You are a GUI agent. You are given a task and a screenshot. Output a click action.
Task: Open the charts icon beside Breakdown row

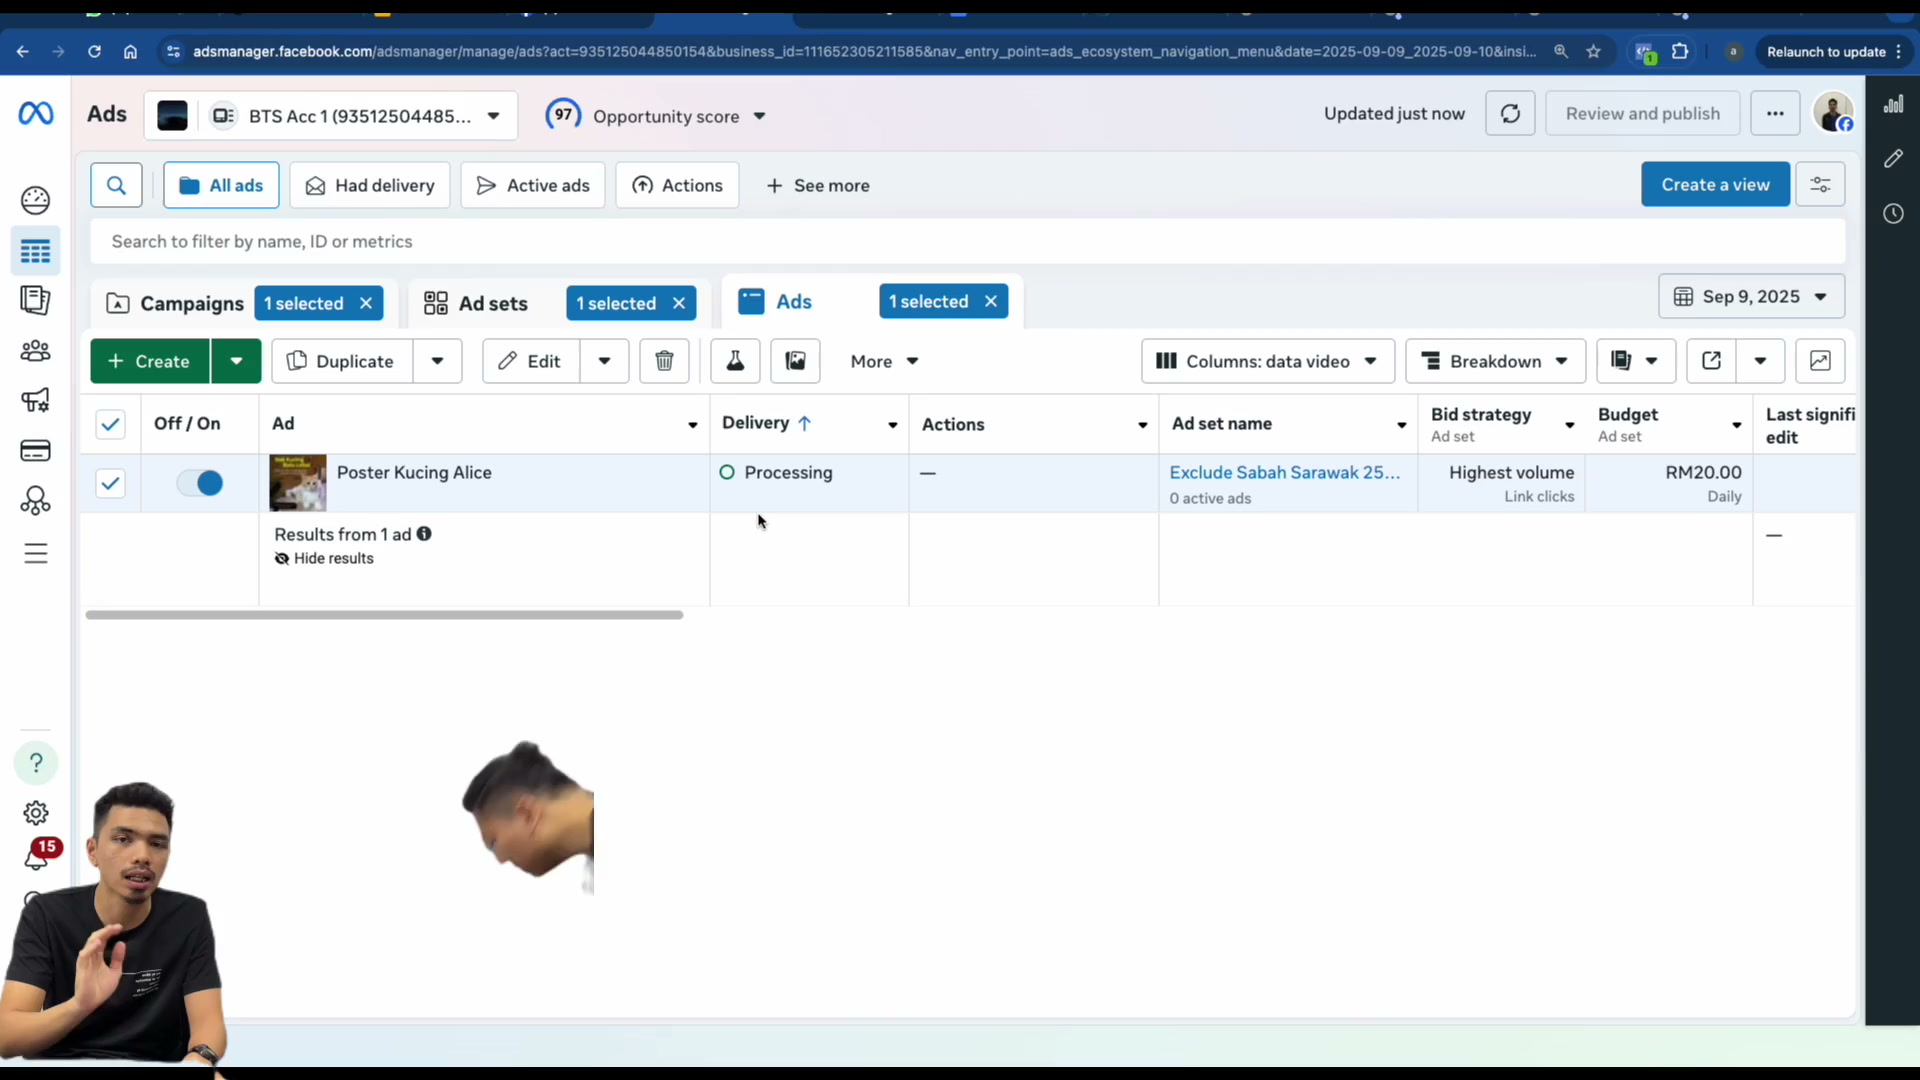point(1820,361)
